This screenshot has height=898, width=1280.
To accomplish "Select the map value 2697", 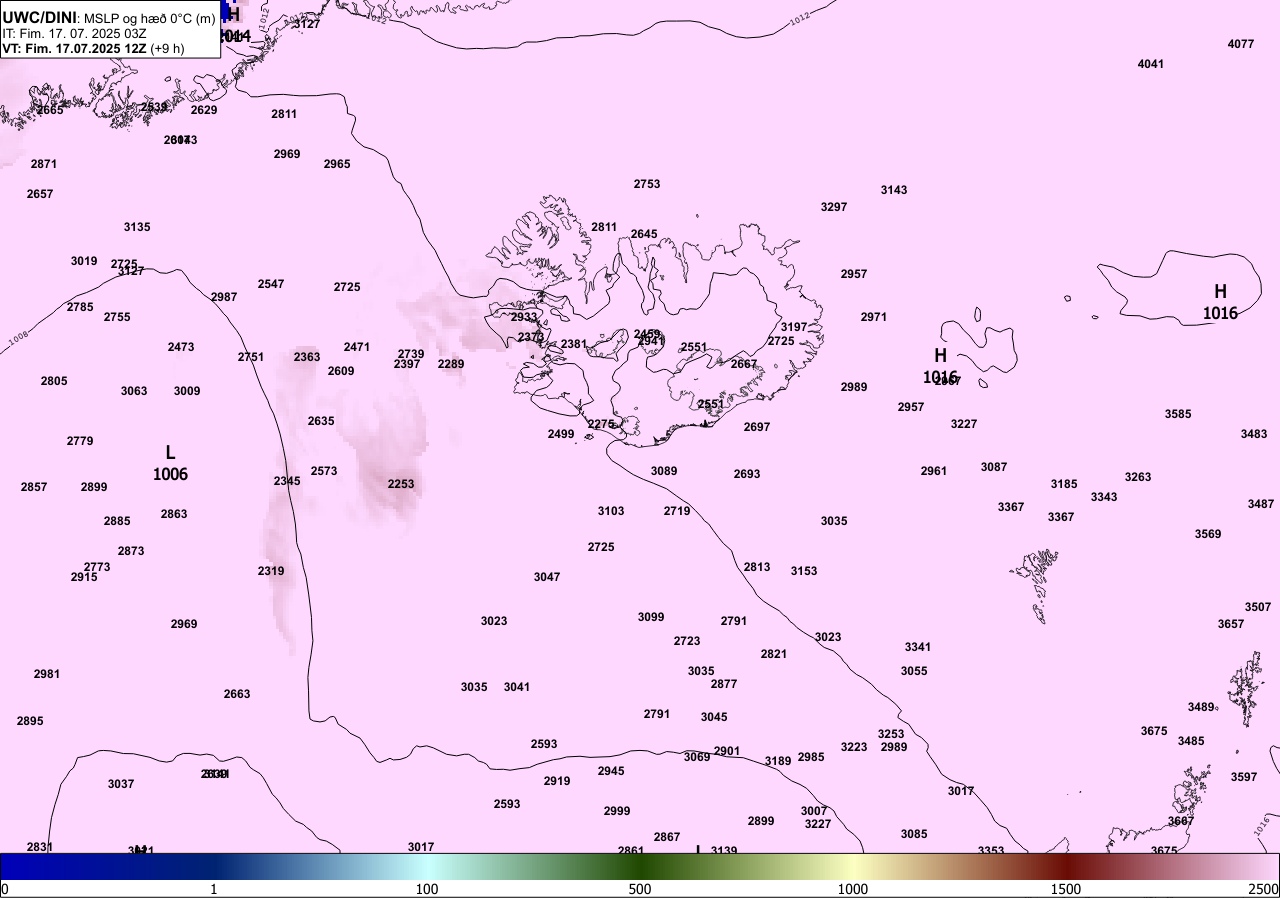I will pyautogui.click(x=757, y=427).
